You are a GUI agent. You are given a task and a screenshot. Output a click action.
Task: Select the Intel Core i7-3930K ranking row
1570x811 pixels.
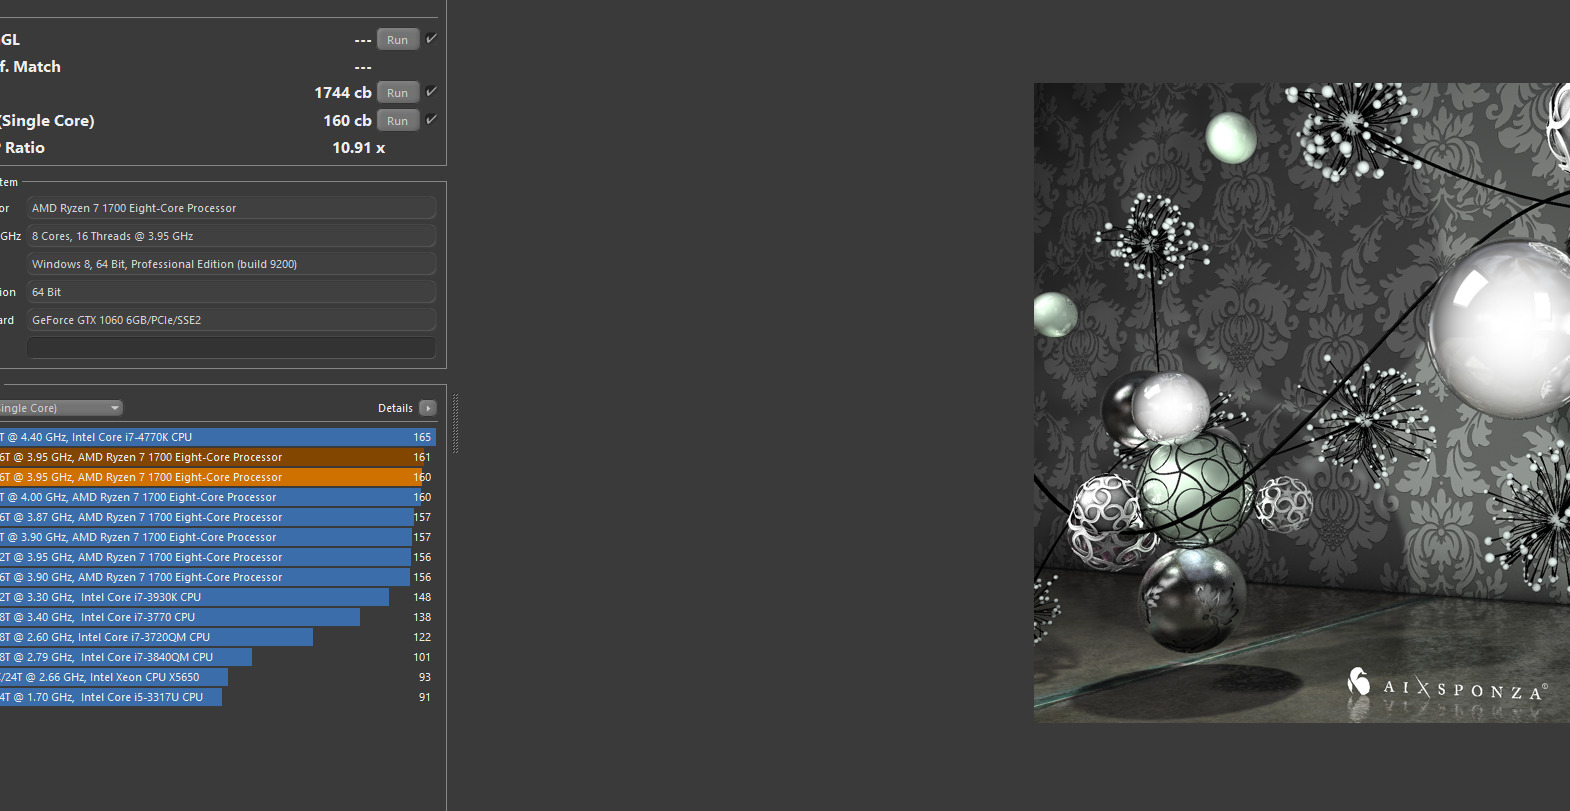218,597
